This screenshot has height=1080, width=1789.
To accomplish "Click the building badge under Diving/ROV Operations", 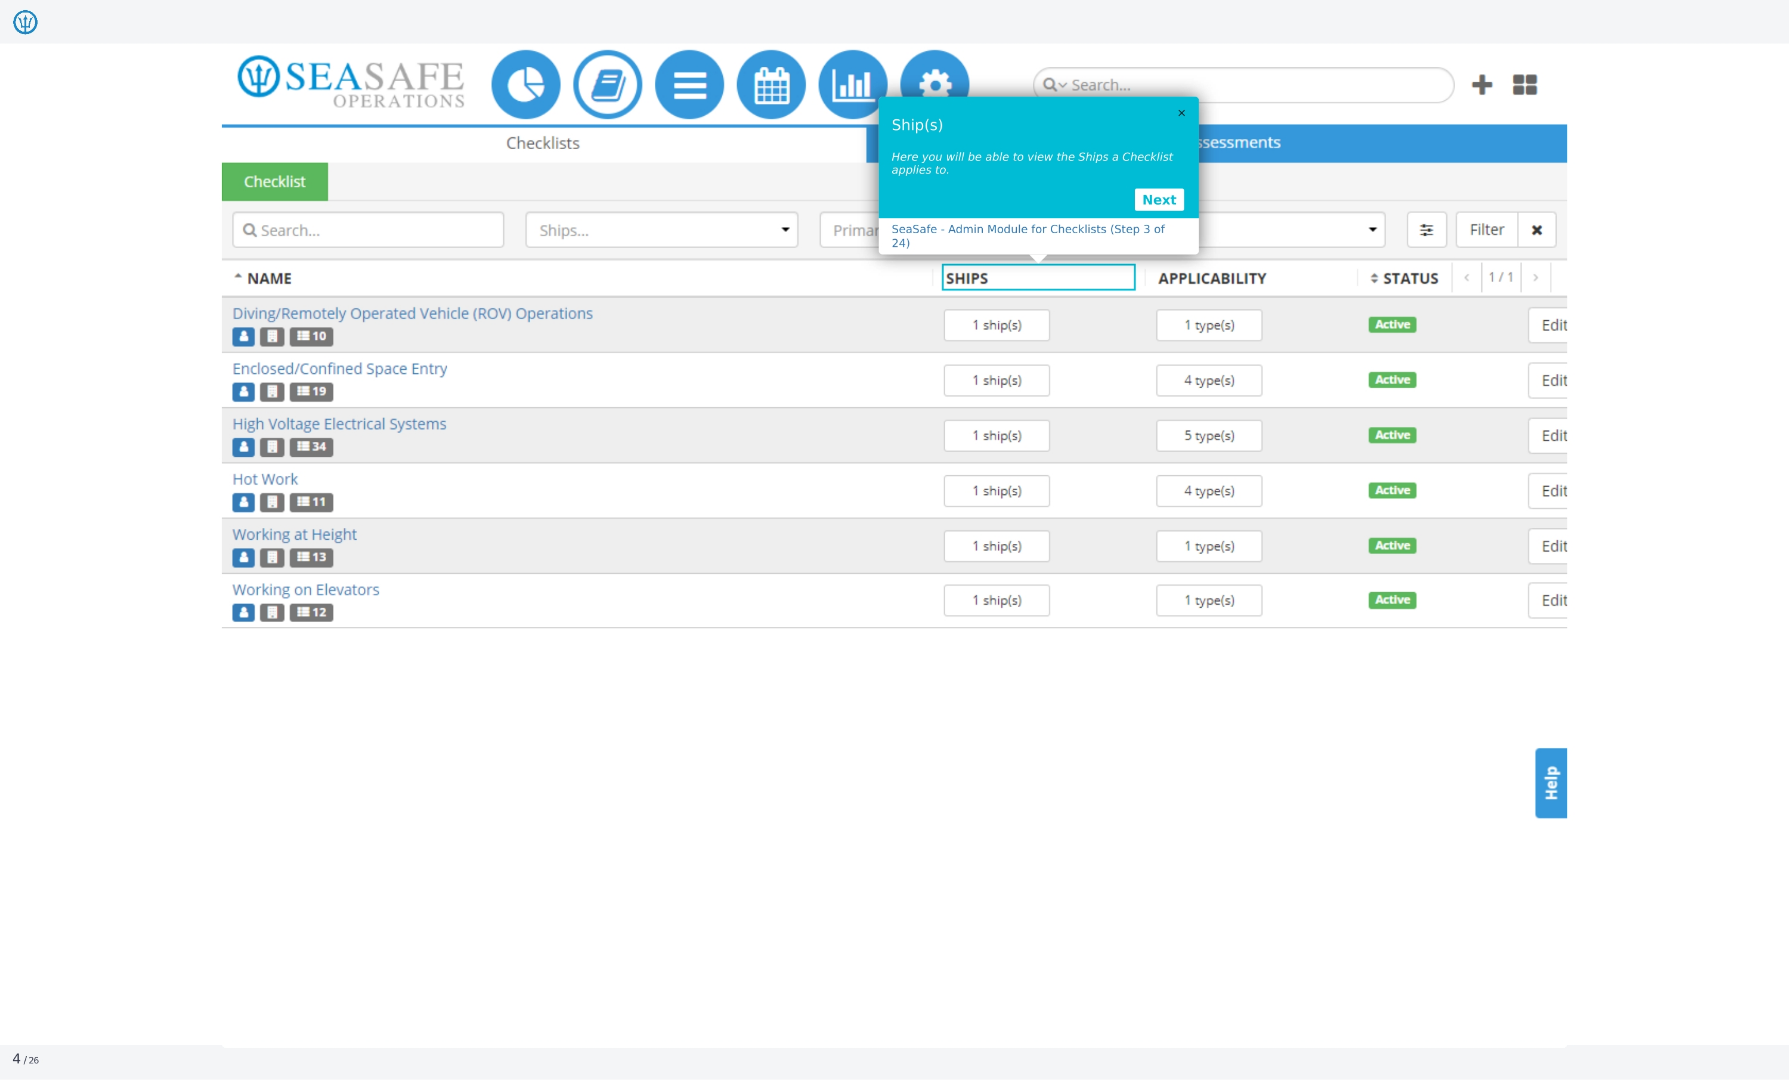I will pos(272,337).
